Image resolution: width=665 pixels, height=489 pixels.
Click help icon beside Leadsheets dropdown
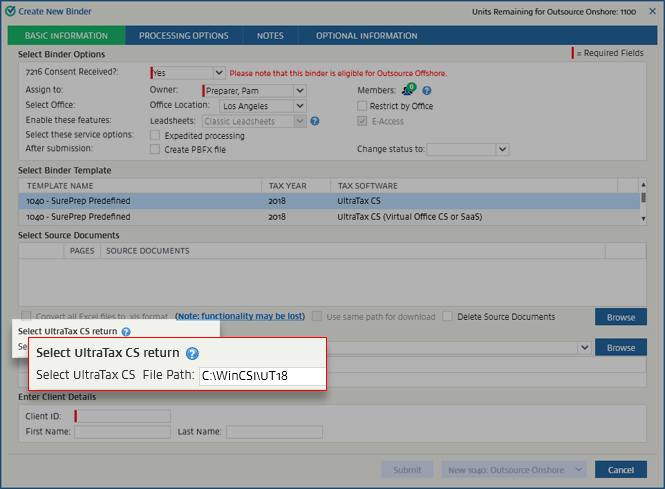click(314, 121)
